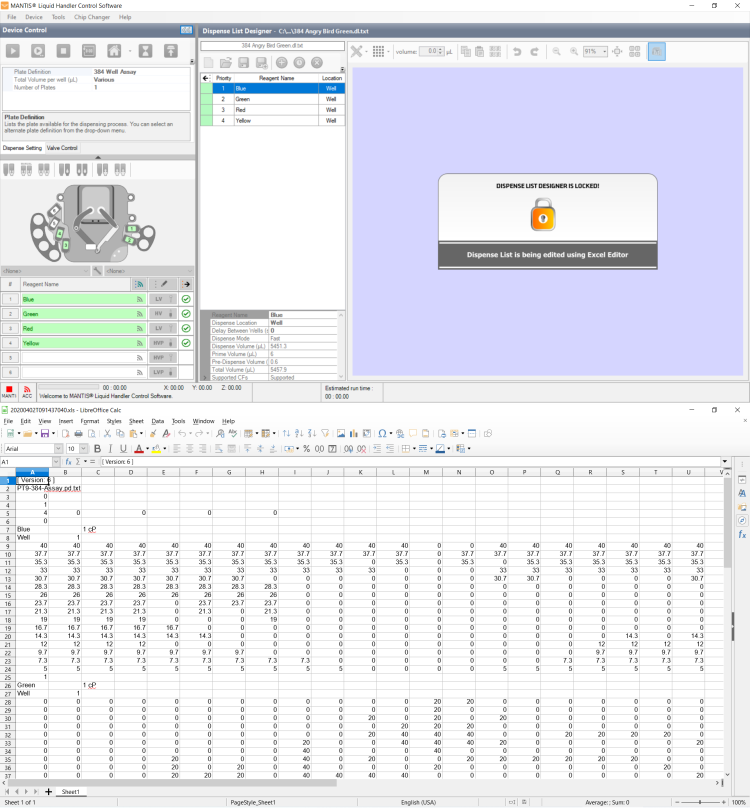
Task: Click the zoom in magnifier in the designer
Action: [x=574, y=52]
